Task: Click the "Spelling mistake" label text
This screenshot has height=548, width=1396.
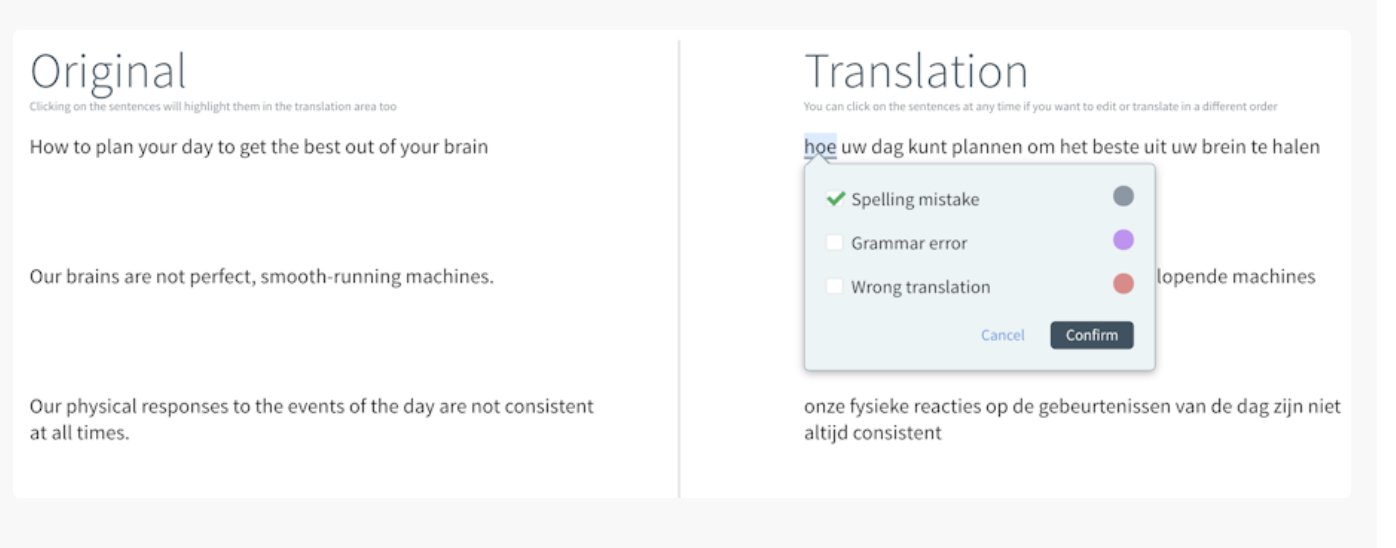Action: (915, 199)
